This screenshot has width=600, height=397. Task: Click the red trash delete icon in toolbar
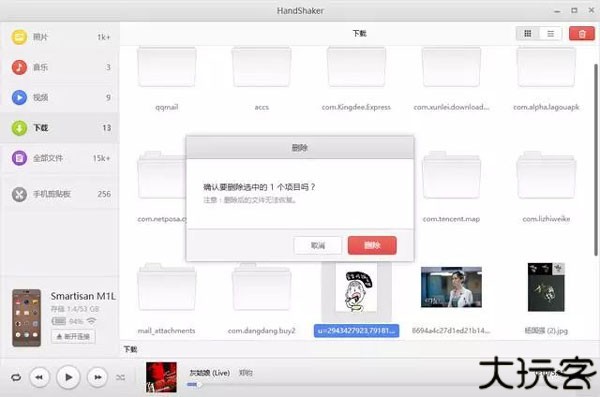tap(582, 34)
